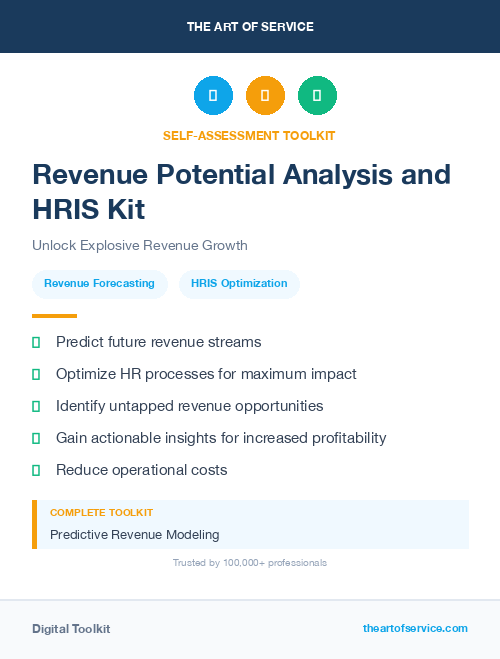This screenshot has width=500, height=659.
Task: Click the Revenue Potential Analysis and HRIS Kit title
Action: pos(242,192)
